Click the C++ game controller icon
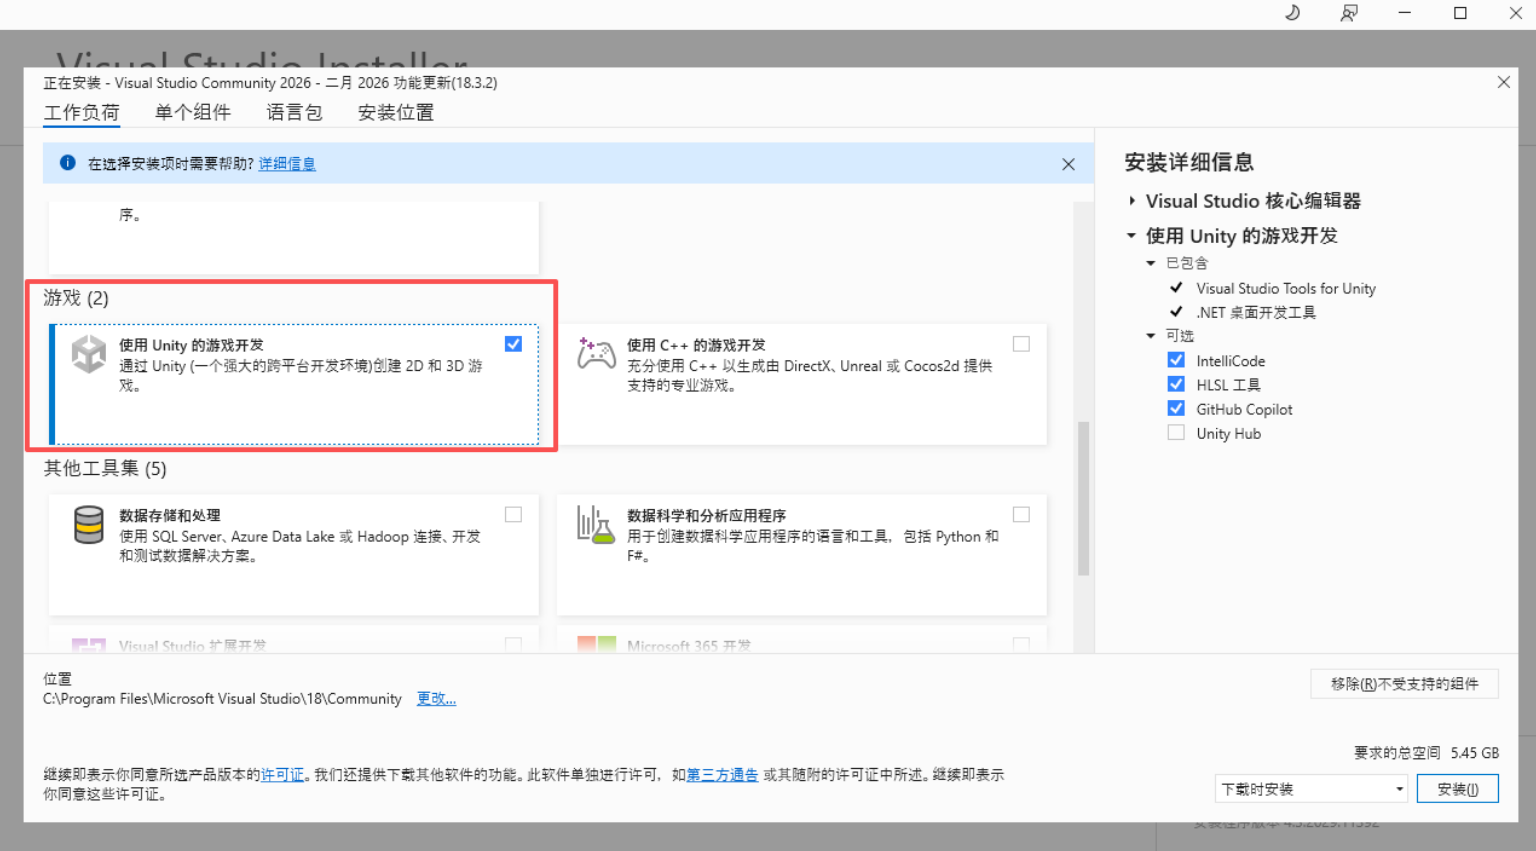Screen dimensions: 1536x851 pyautogui.click(x=596, y=354)
